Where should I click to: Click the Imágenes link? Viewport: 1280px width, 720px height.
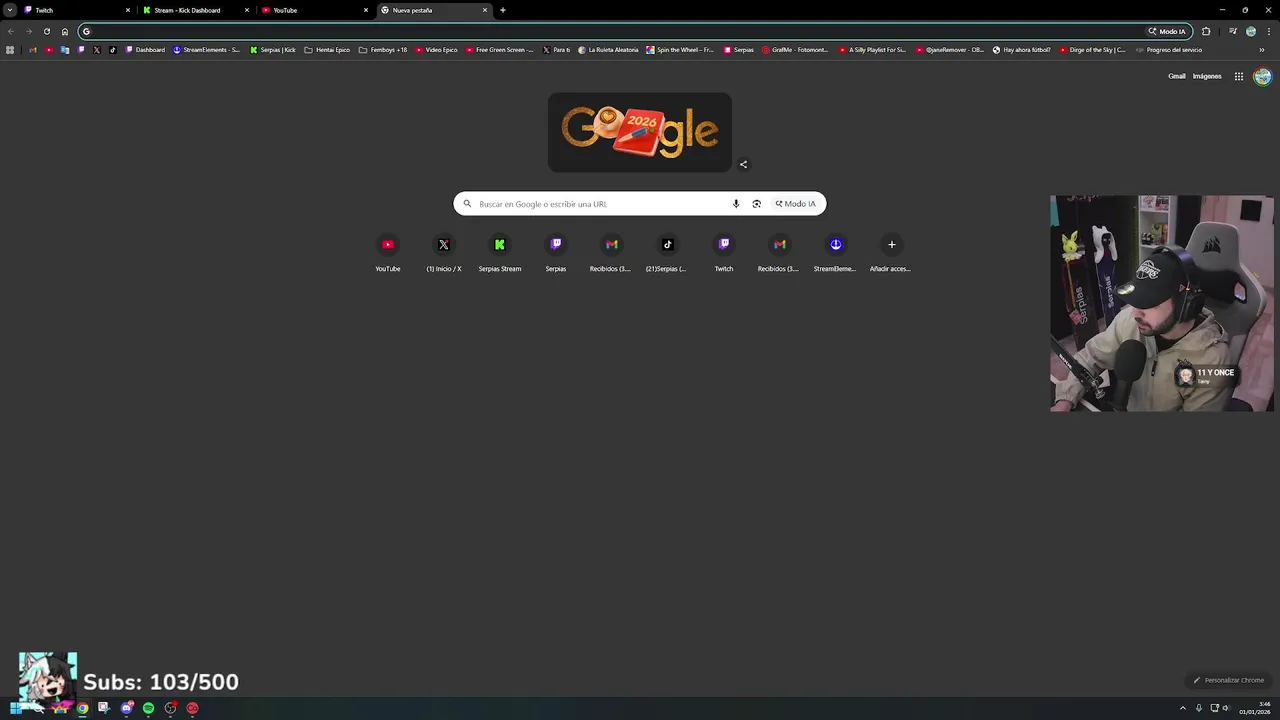[1207, 76]
